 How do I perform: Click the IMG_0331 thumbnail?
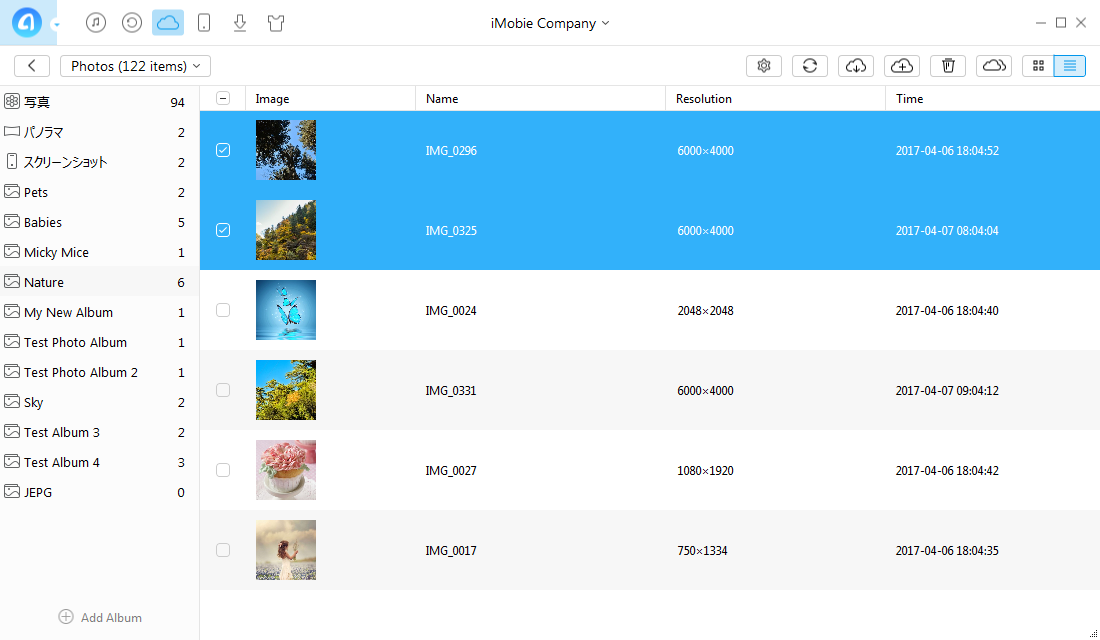(286, 390)
